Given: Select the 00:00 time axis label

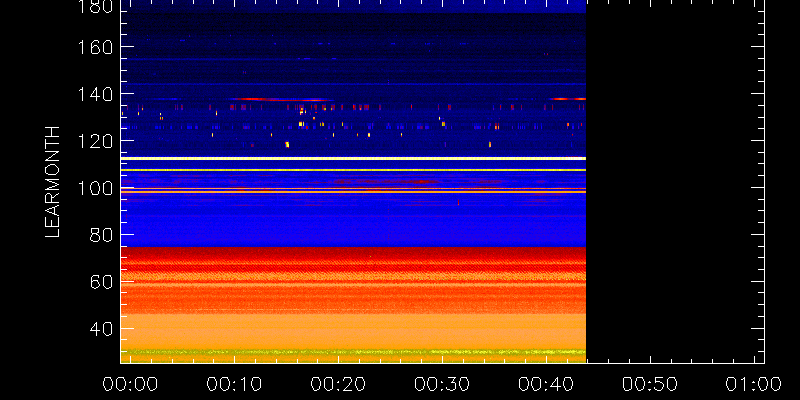Looking at the screenshot, I should [130, 384].
